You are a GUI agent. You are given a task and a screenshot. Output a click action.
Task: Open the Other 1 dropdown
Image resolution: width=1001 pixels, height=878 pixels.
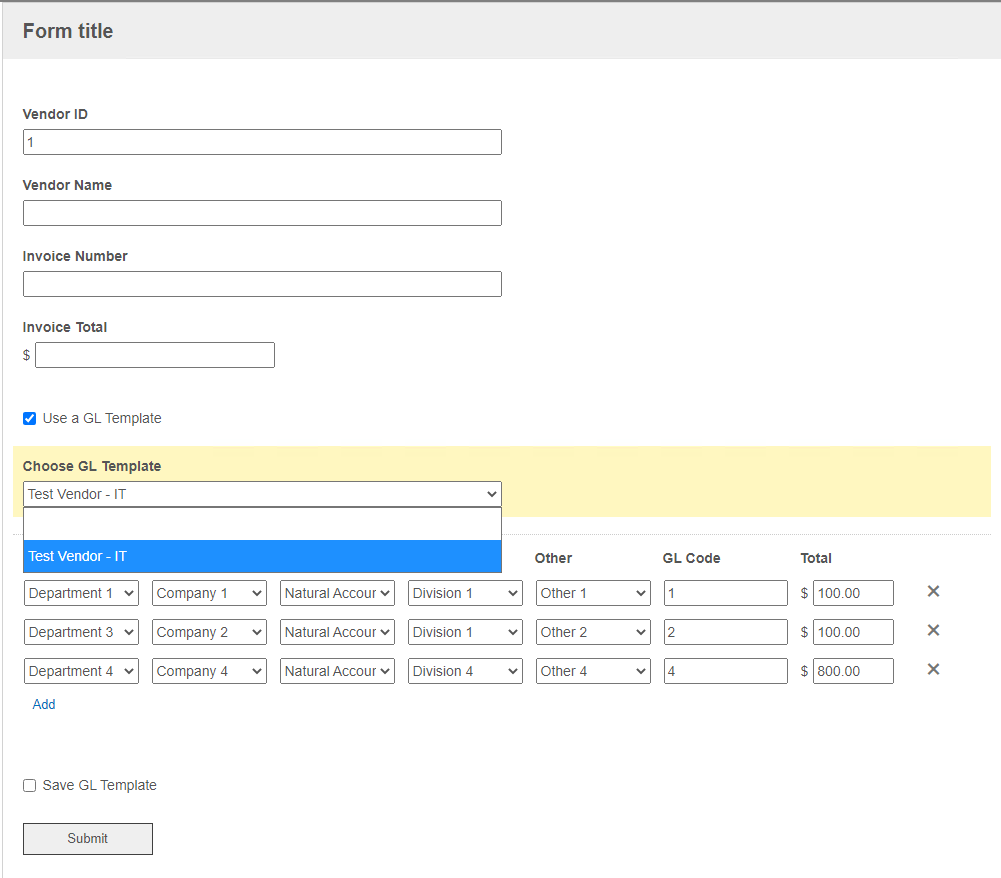pyautogui.click(x=593, y=593)
